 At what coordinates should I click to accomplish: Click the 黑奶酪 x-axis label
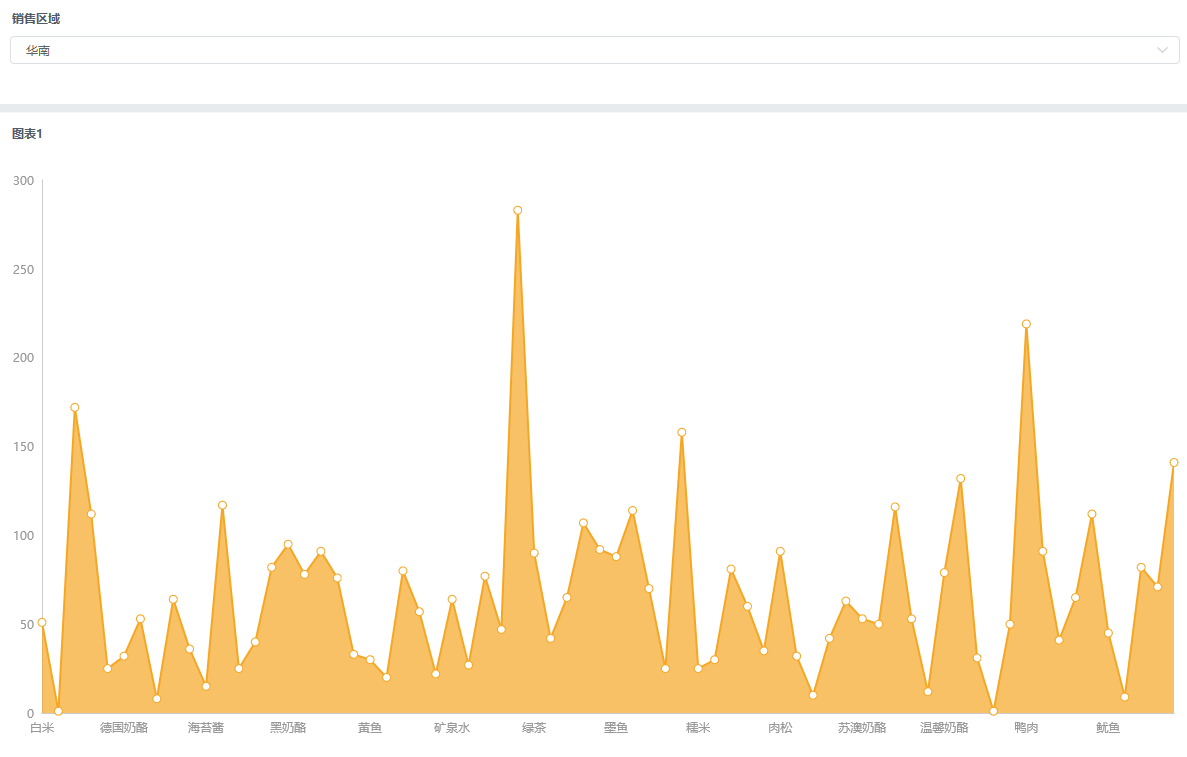(288, 728)
